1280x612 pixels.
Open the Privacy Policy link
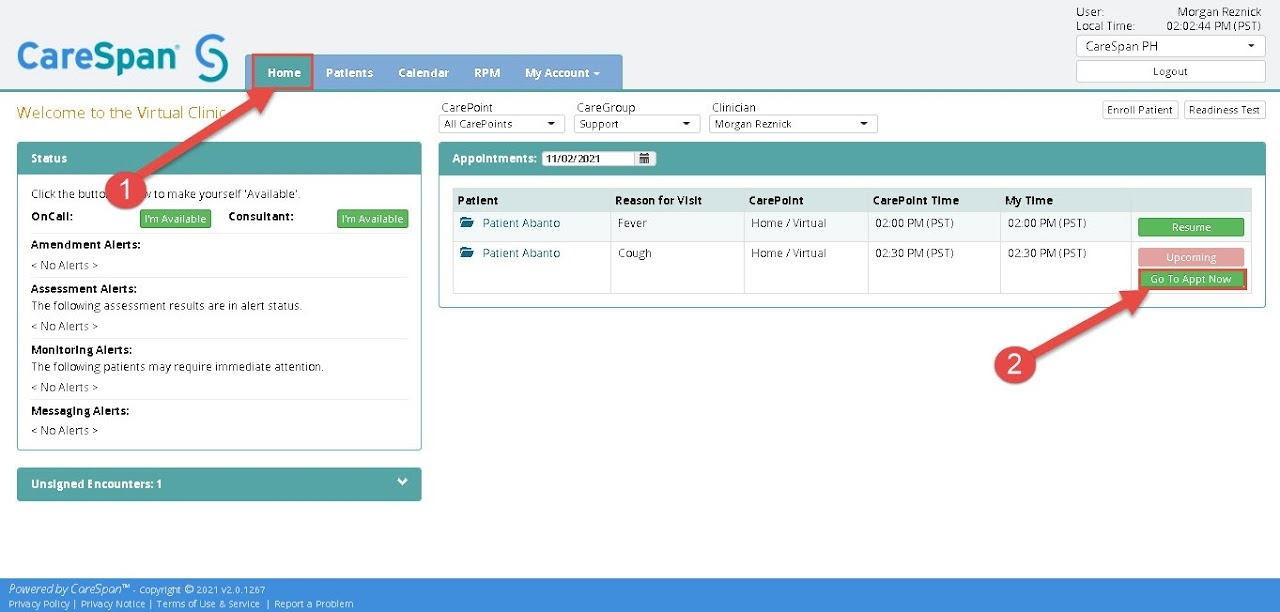[x=39, y=604]
